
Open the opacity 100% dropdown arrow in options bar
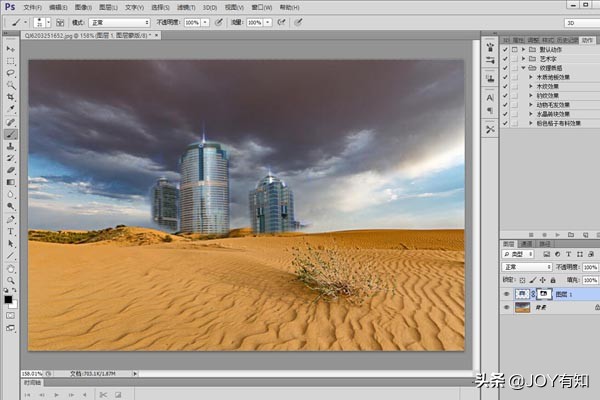pos(205,23)
